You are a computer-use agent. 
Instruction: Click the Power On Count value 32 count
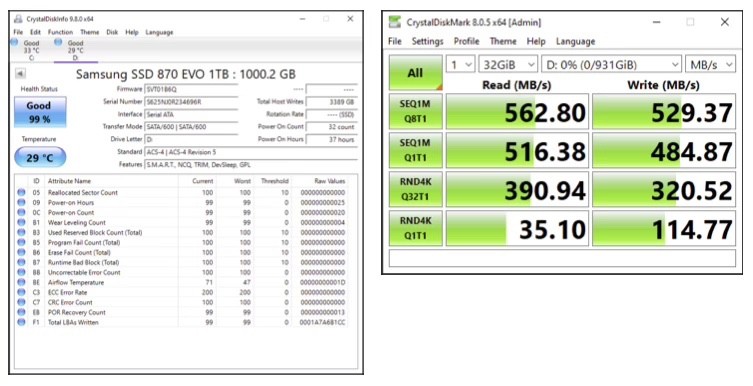tap(331, 127)
